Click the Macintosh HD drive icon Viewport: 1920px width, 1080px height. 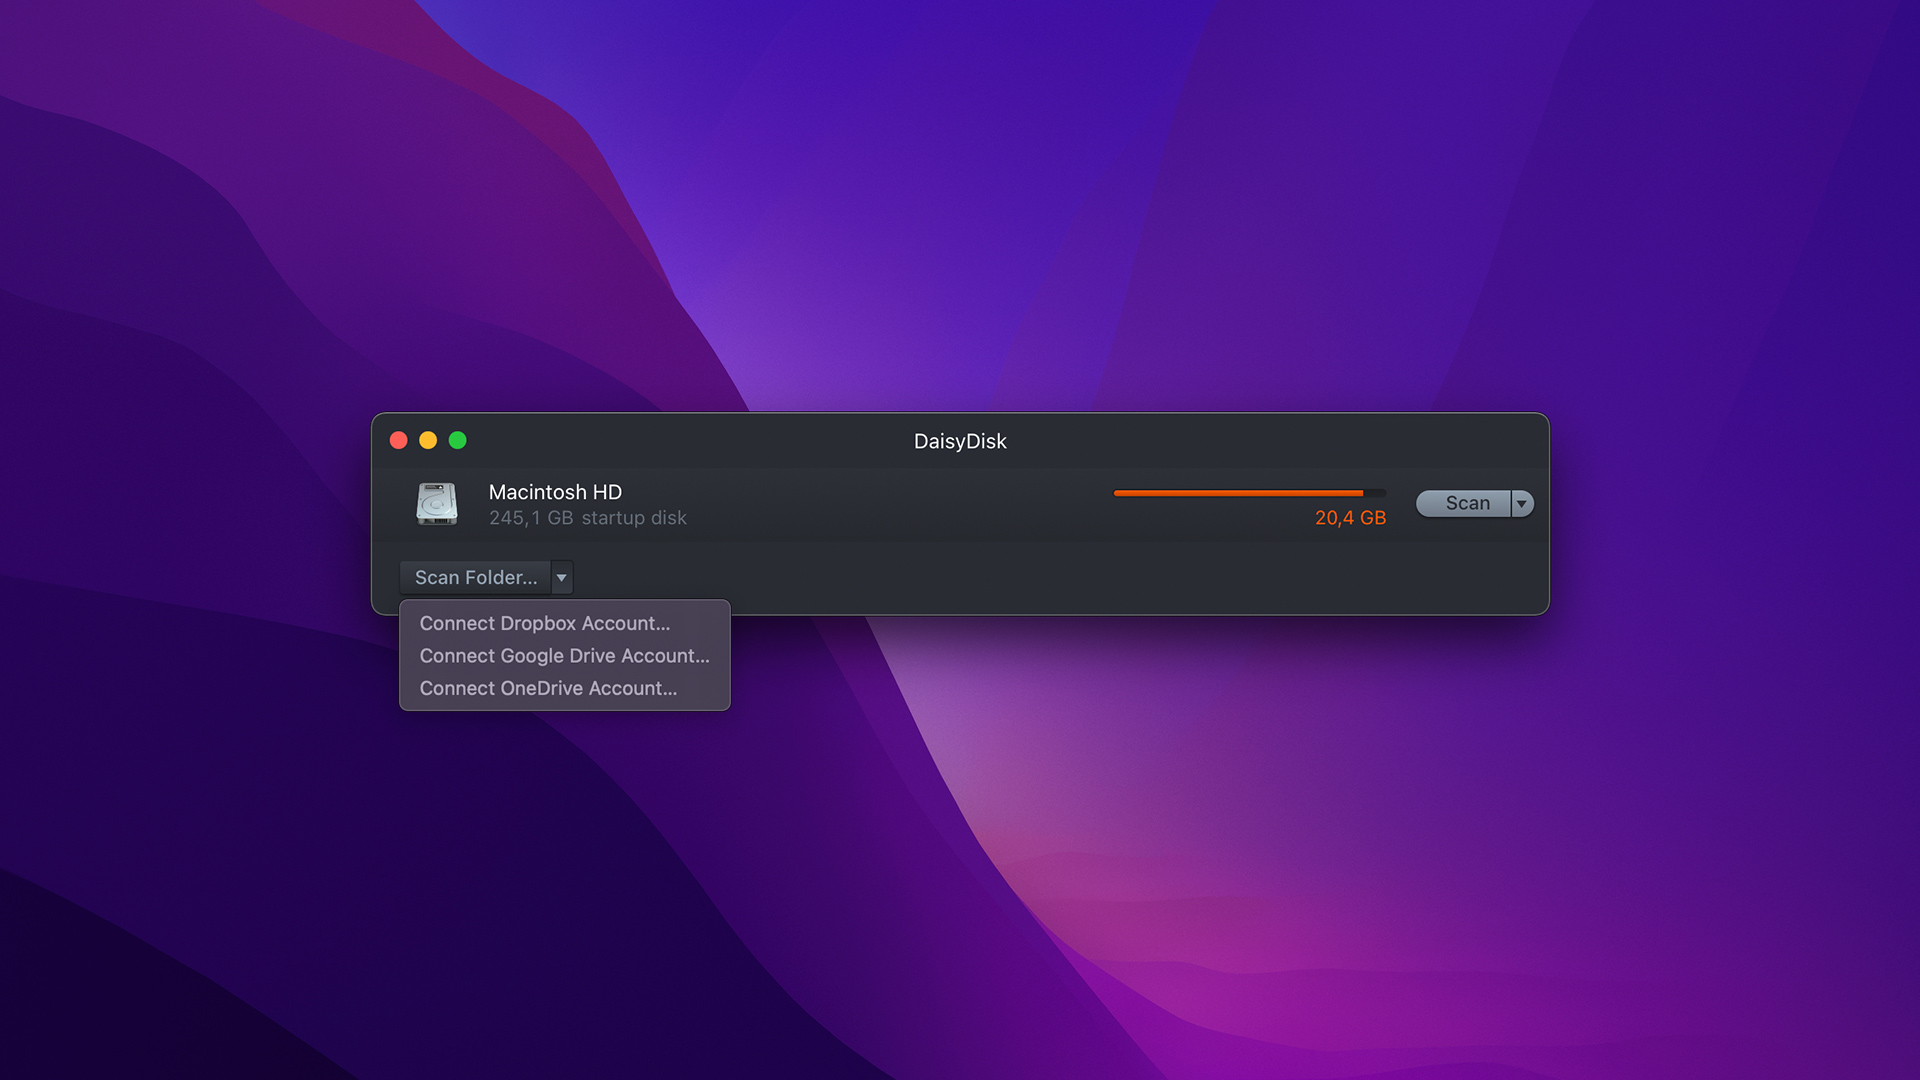pos(437,503)
